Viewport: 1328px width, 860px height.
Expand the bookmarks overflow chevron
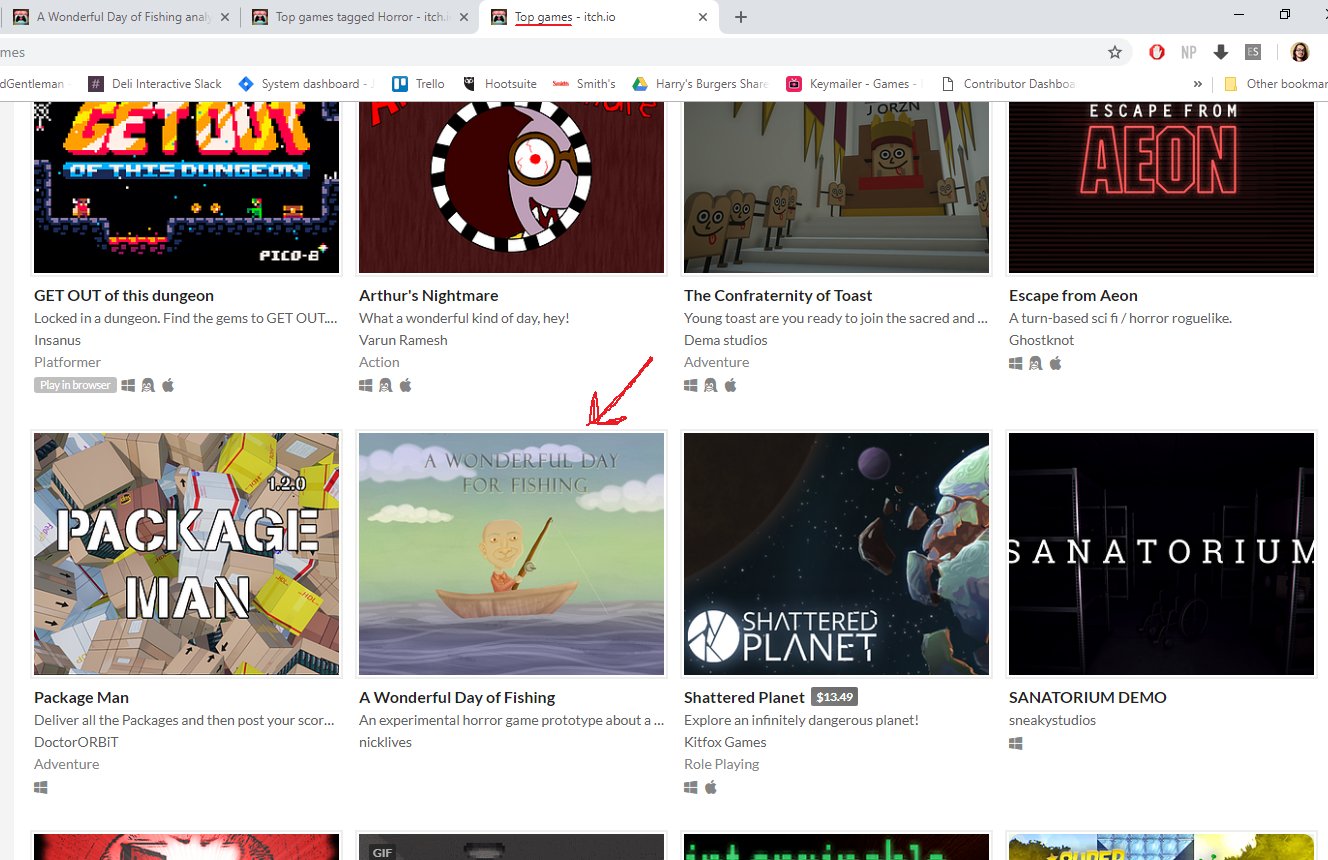pyautogui.click(x=1198, y=84)
